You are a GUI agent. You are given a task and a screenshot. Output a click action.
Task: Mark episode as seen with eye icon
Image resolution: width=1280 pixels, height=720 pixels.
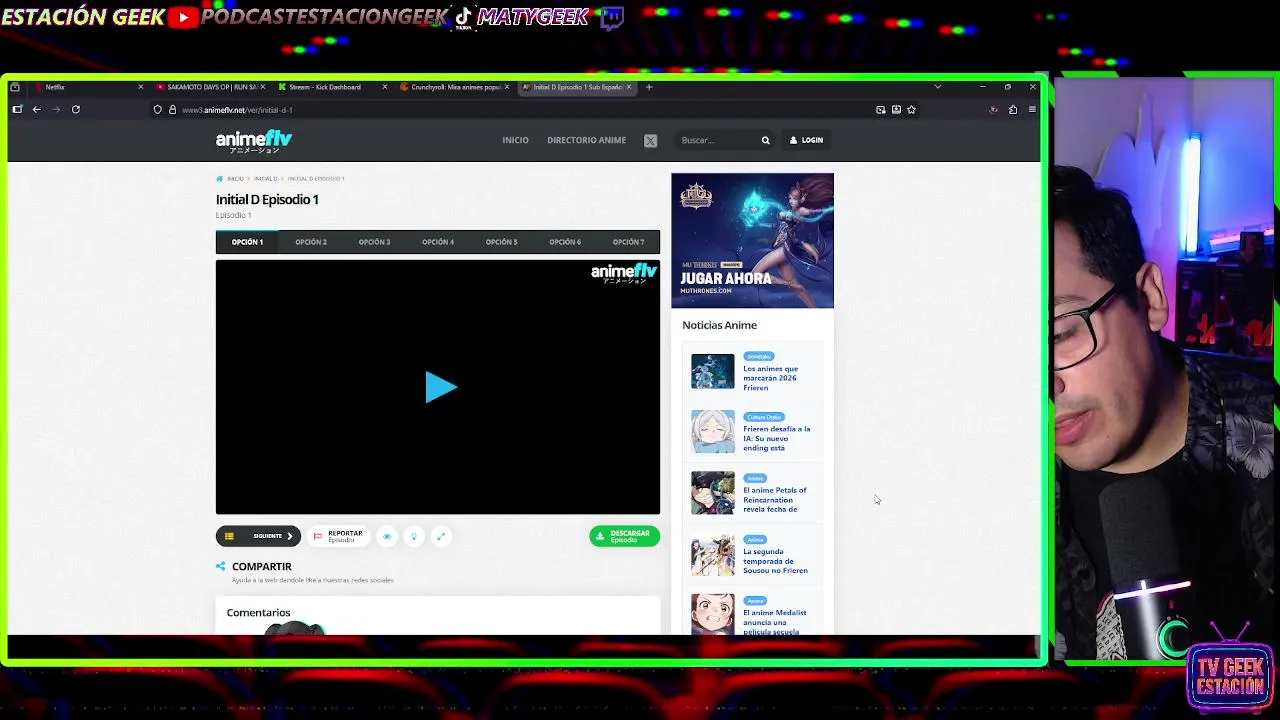pos(387,536)
